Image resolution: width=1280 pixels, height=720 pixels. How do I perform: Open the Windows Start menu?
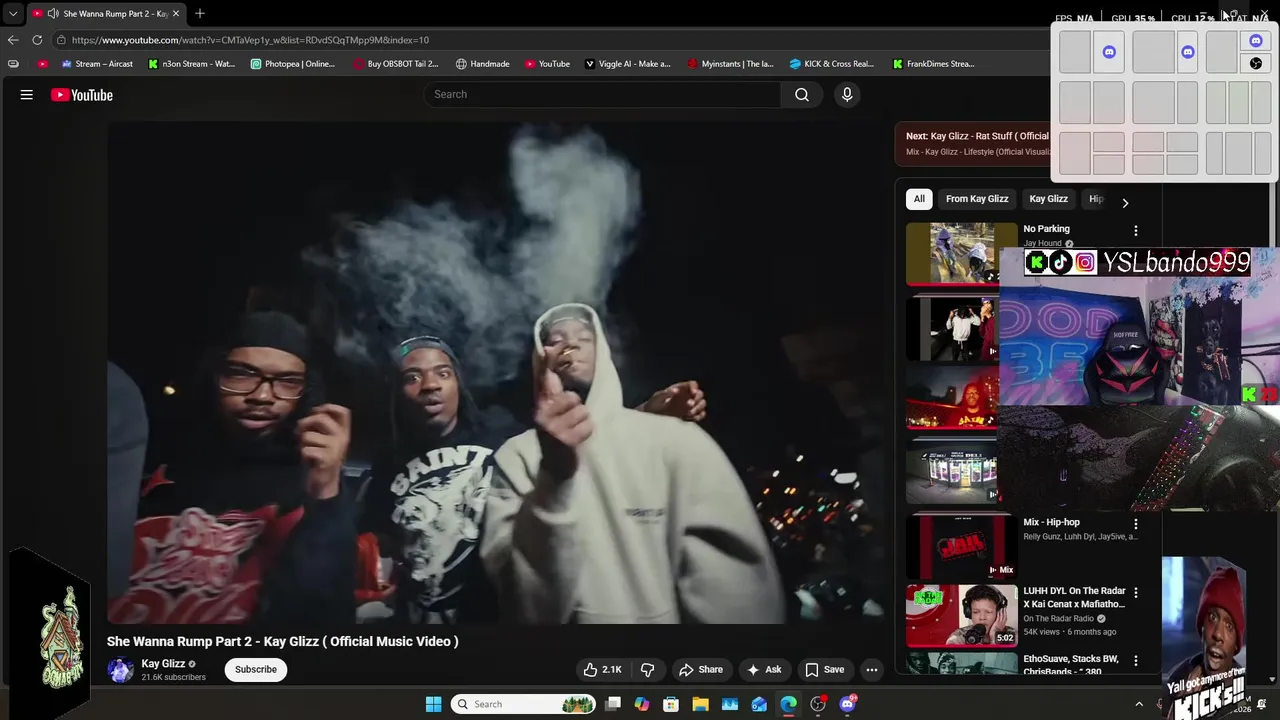tap(433, 704)
